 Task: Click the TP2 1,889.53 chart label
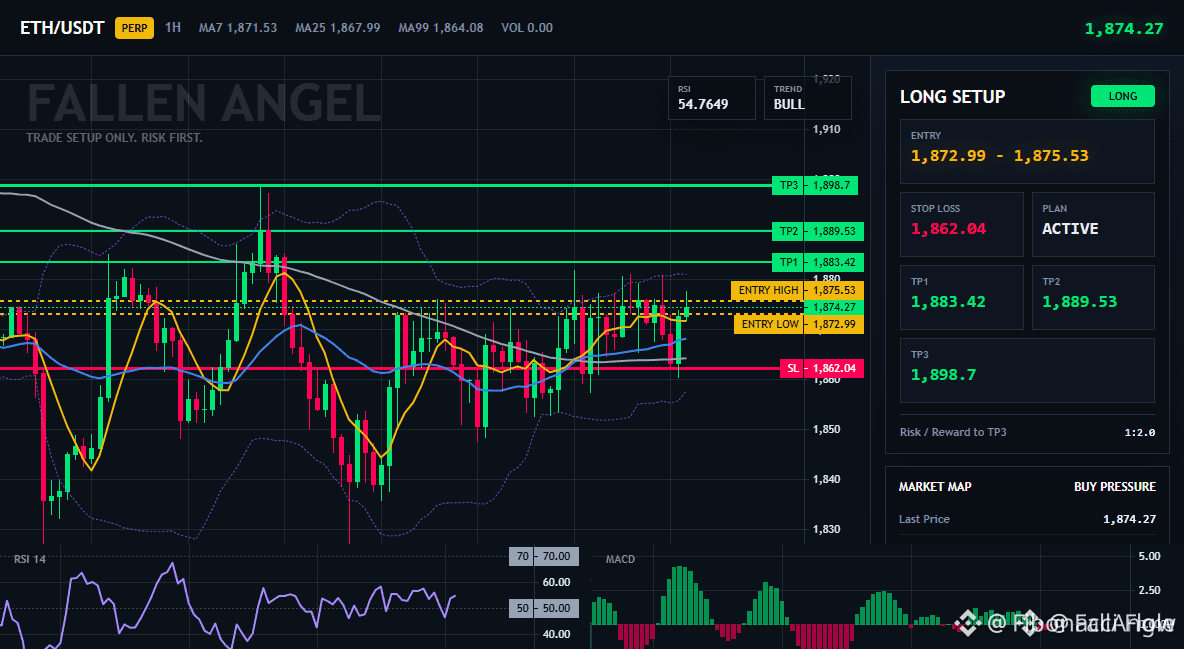(818, 231)
